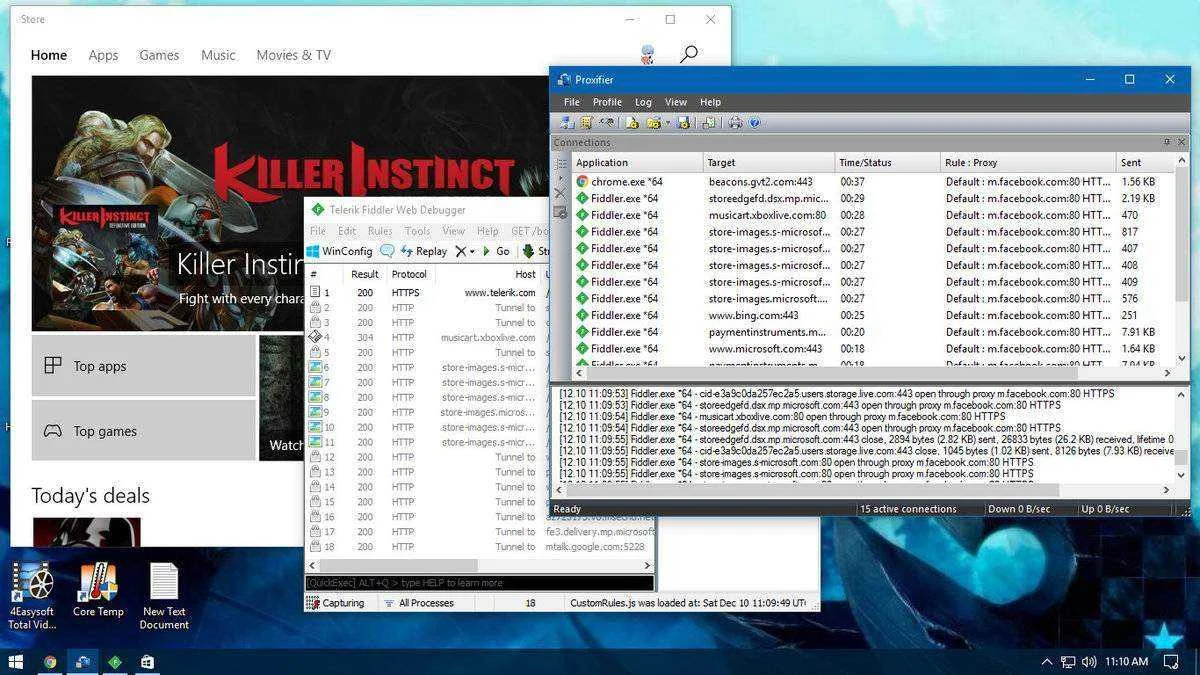Show hidden icons chevron in system tray
This screenshot has height=675, width=1200.
(x=1046, y=662)
